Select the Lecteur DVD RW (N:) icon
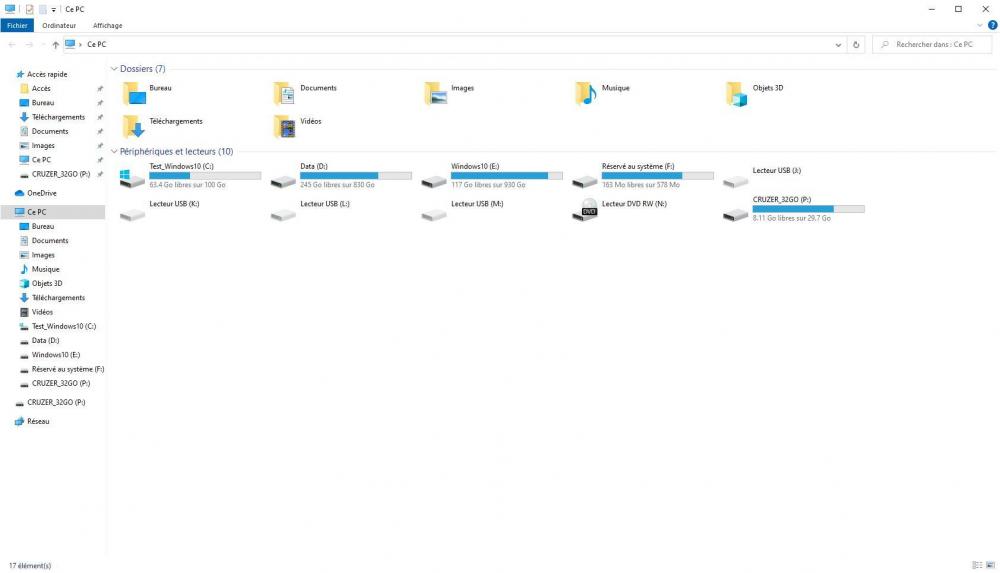Image resolution: width=1000 pixels, height=573 pixels. point(585,210)
